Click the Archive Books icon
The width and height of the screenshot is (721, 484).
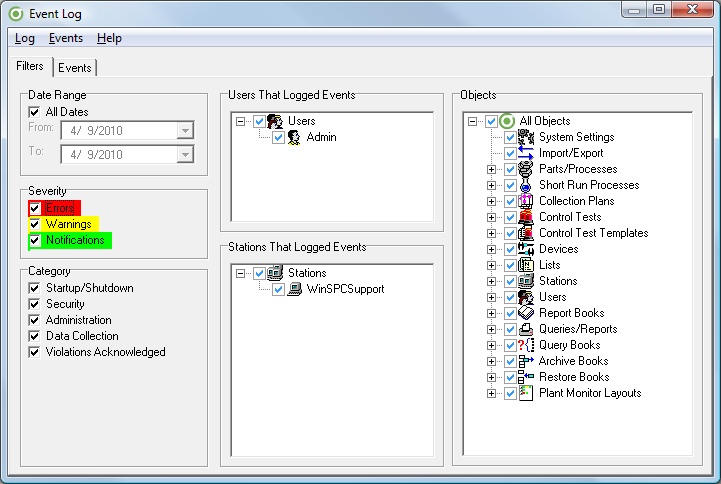pos(526,361)
